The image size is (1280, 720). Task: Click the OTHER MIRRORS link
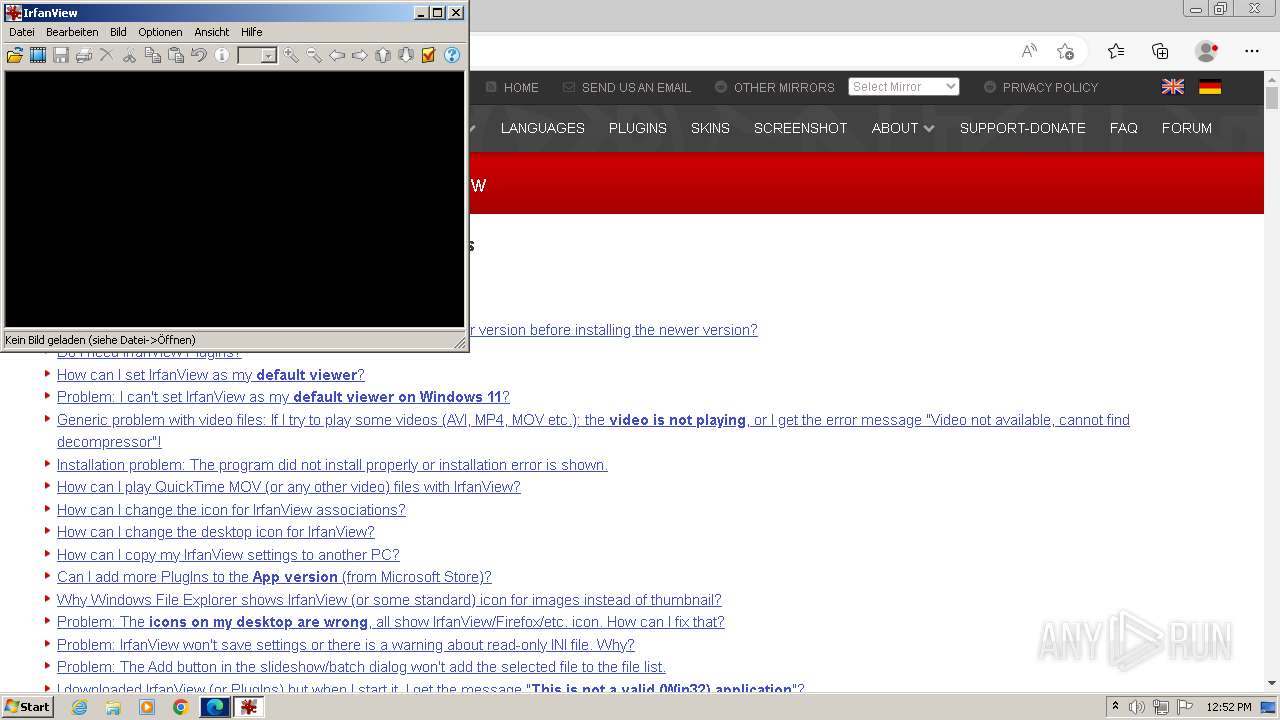click(784, 88)
